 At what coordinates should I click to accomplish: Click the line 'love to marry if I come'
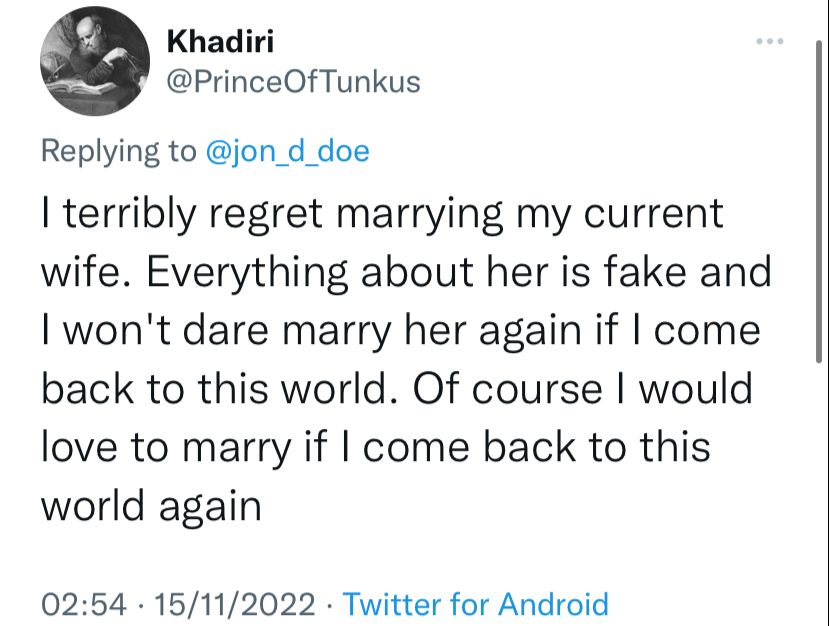[x=376, y=447]
